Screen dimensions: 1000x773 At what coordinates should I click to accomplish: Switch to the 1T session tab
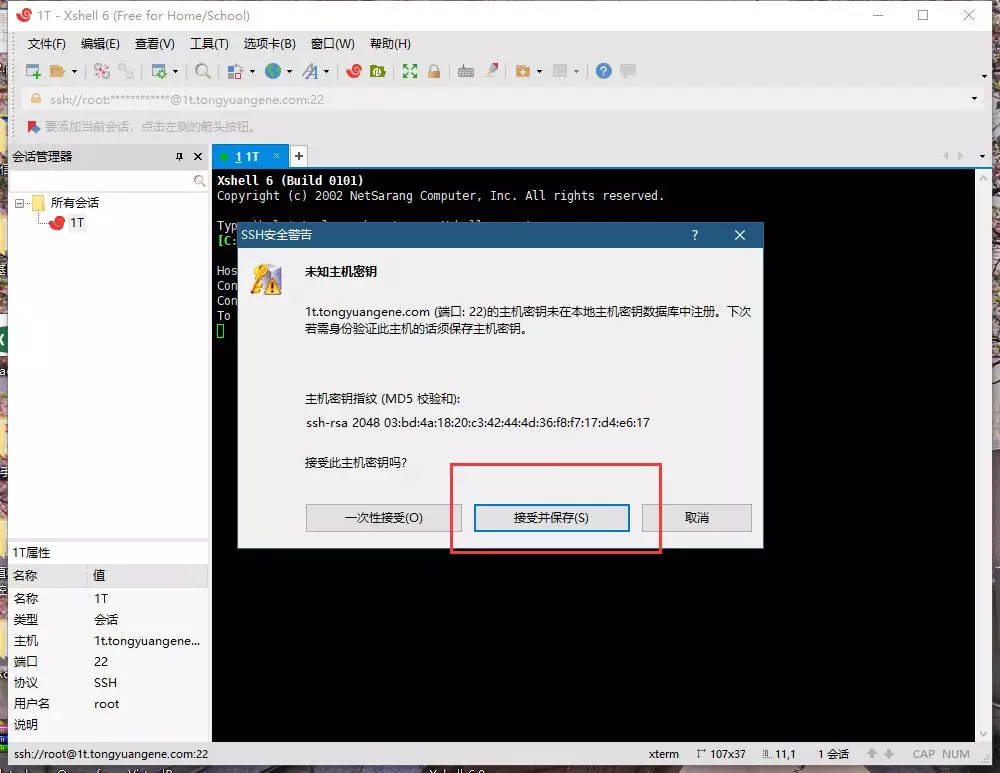(x=248, y=156)
